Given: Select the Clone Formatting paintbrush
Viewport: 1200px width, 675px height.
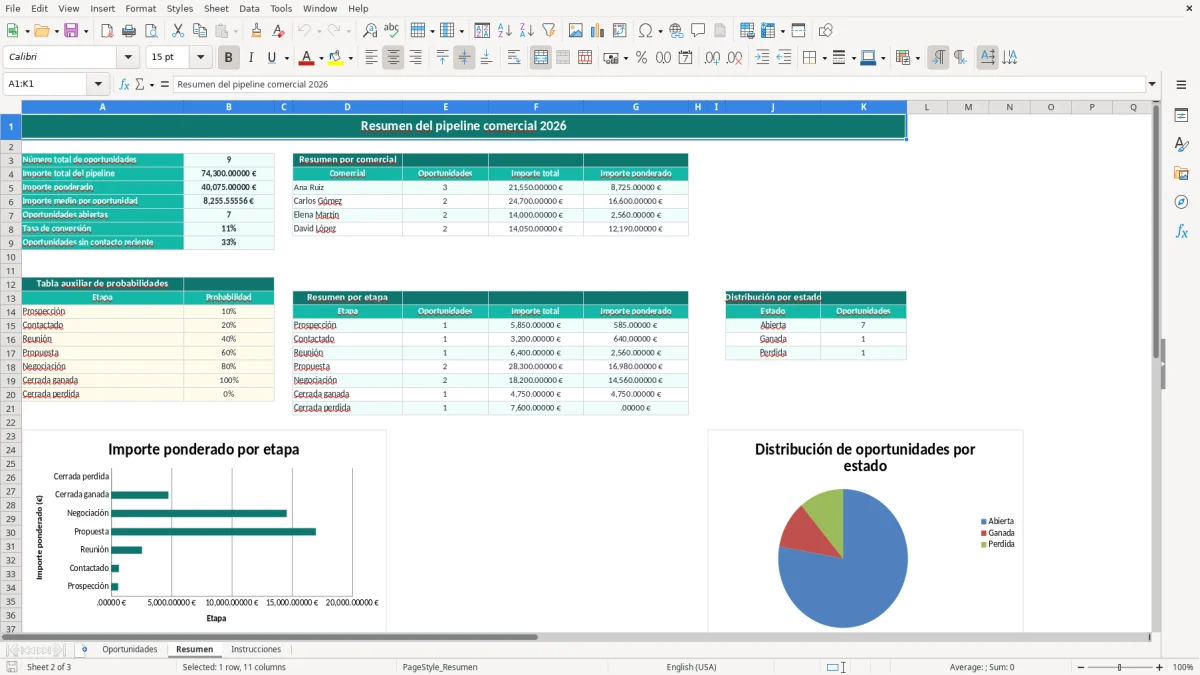Looking at the screenshot, I should click(x=256, y=31).
